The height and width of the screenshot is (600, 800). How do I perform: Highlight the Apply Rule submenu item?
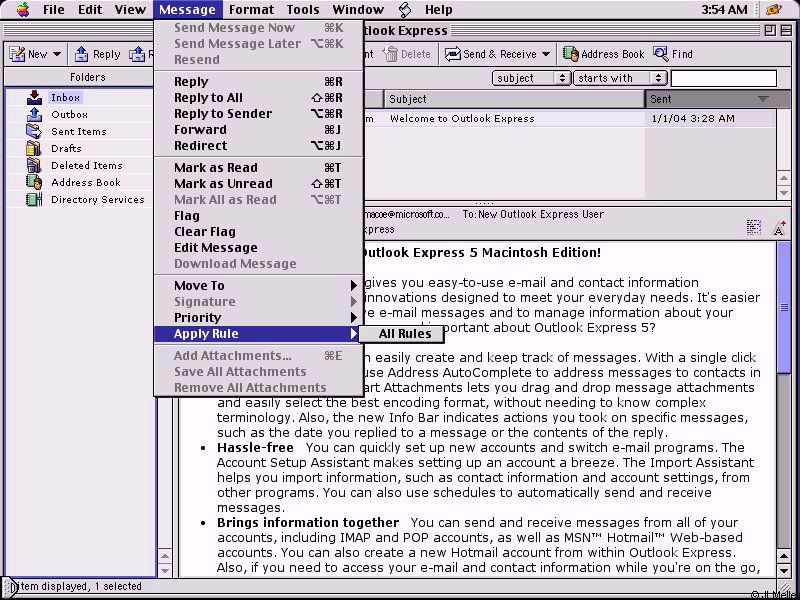(x=259, y=334)
